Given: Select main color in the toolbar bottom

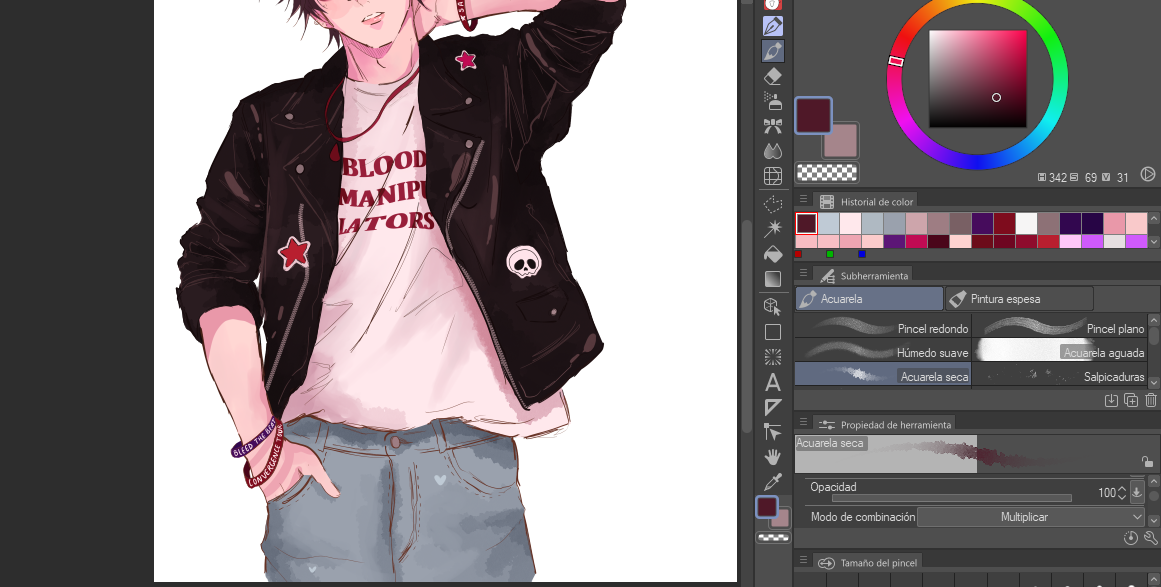Looking at the screenshot, I should point(766,506).
